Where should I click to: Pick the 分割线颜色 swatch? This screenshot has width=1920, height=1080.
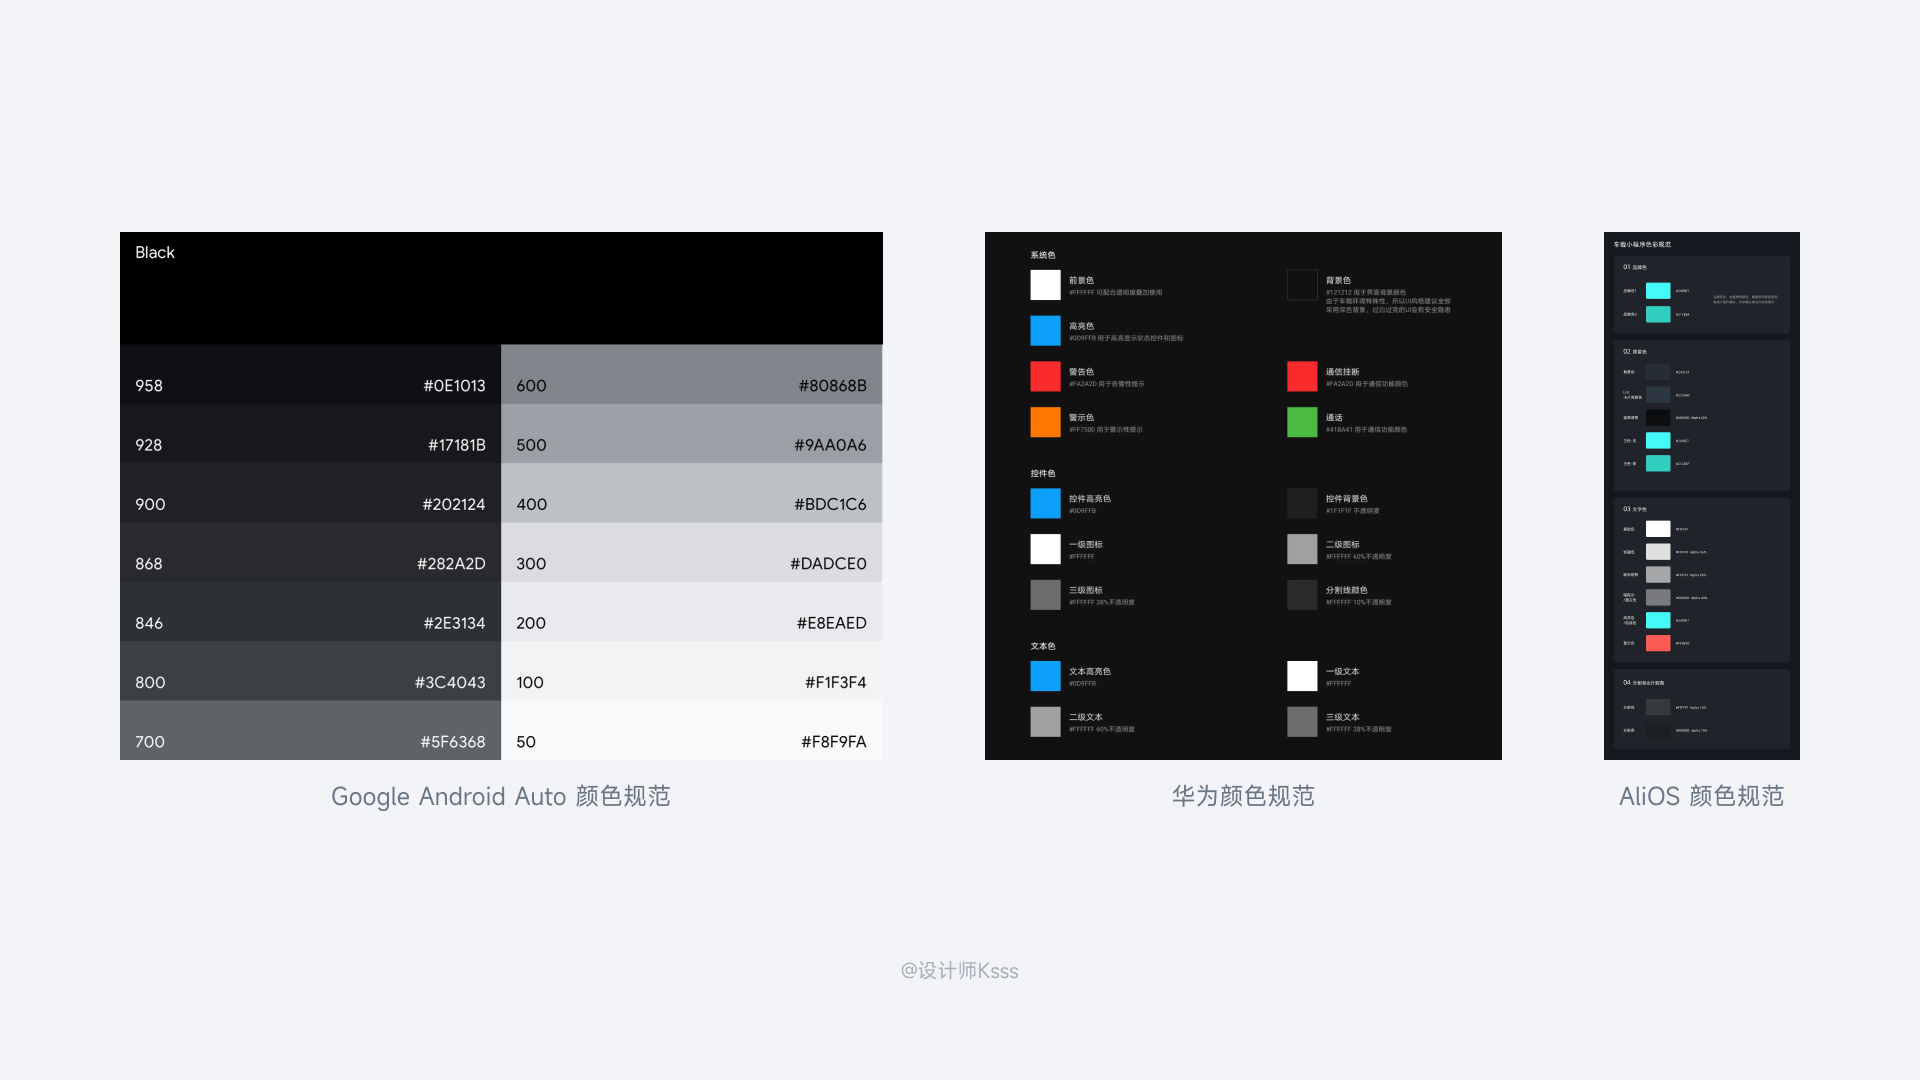[x=1302, y=595]
